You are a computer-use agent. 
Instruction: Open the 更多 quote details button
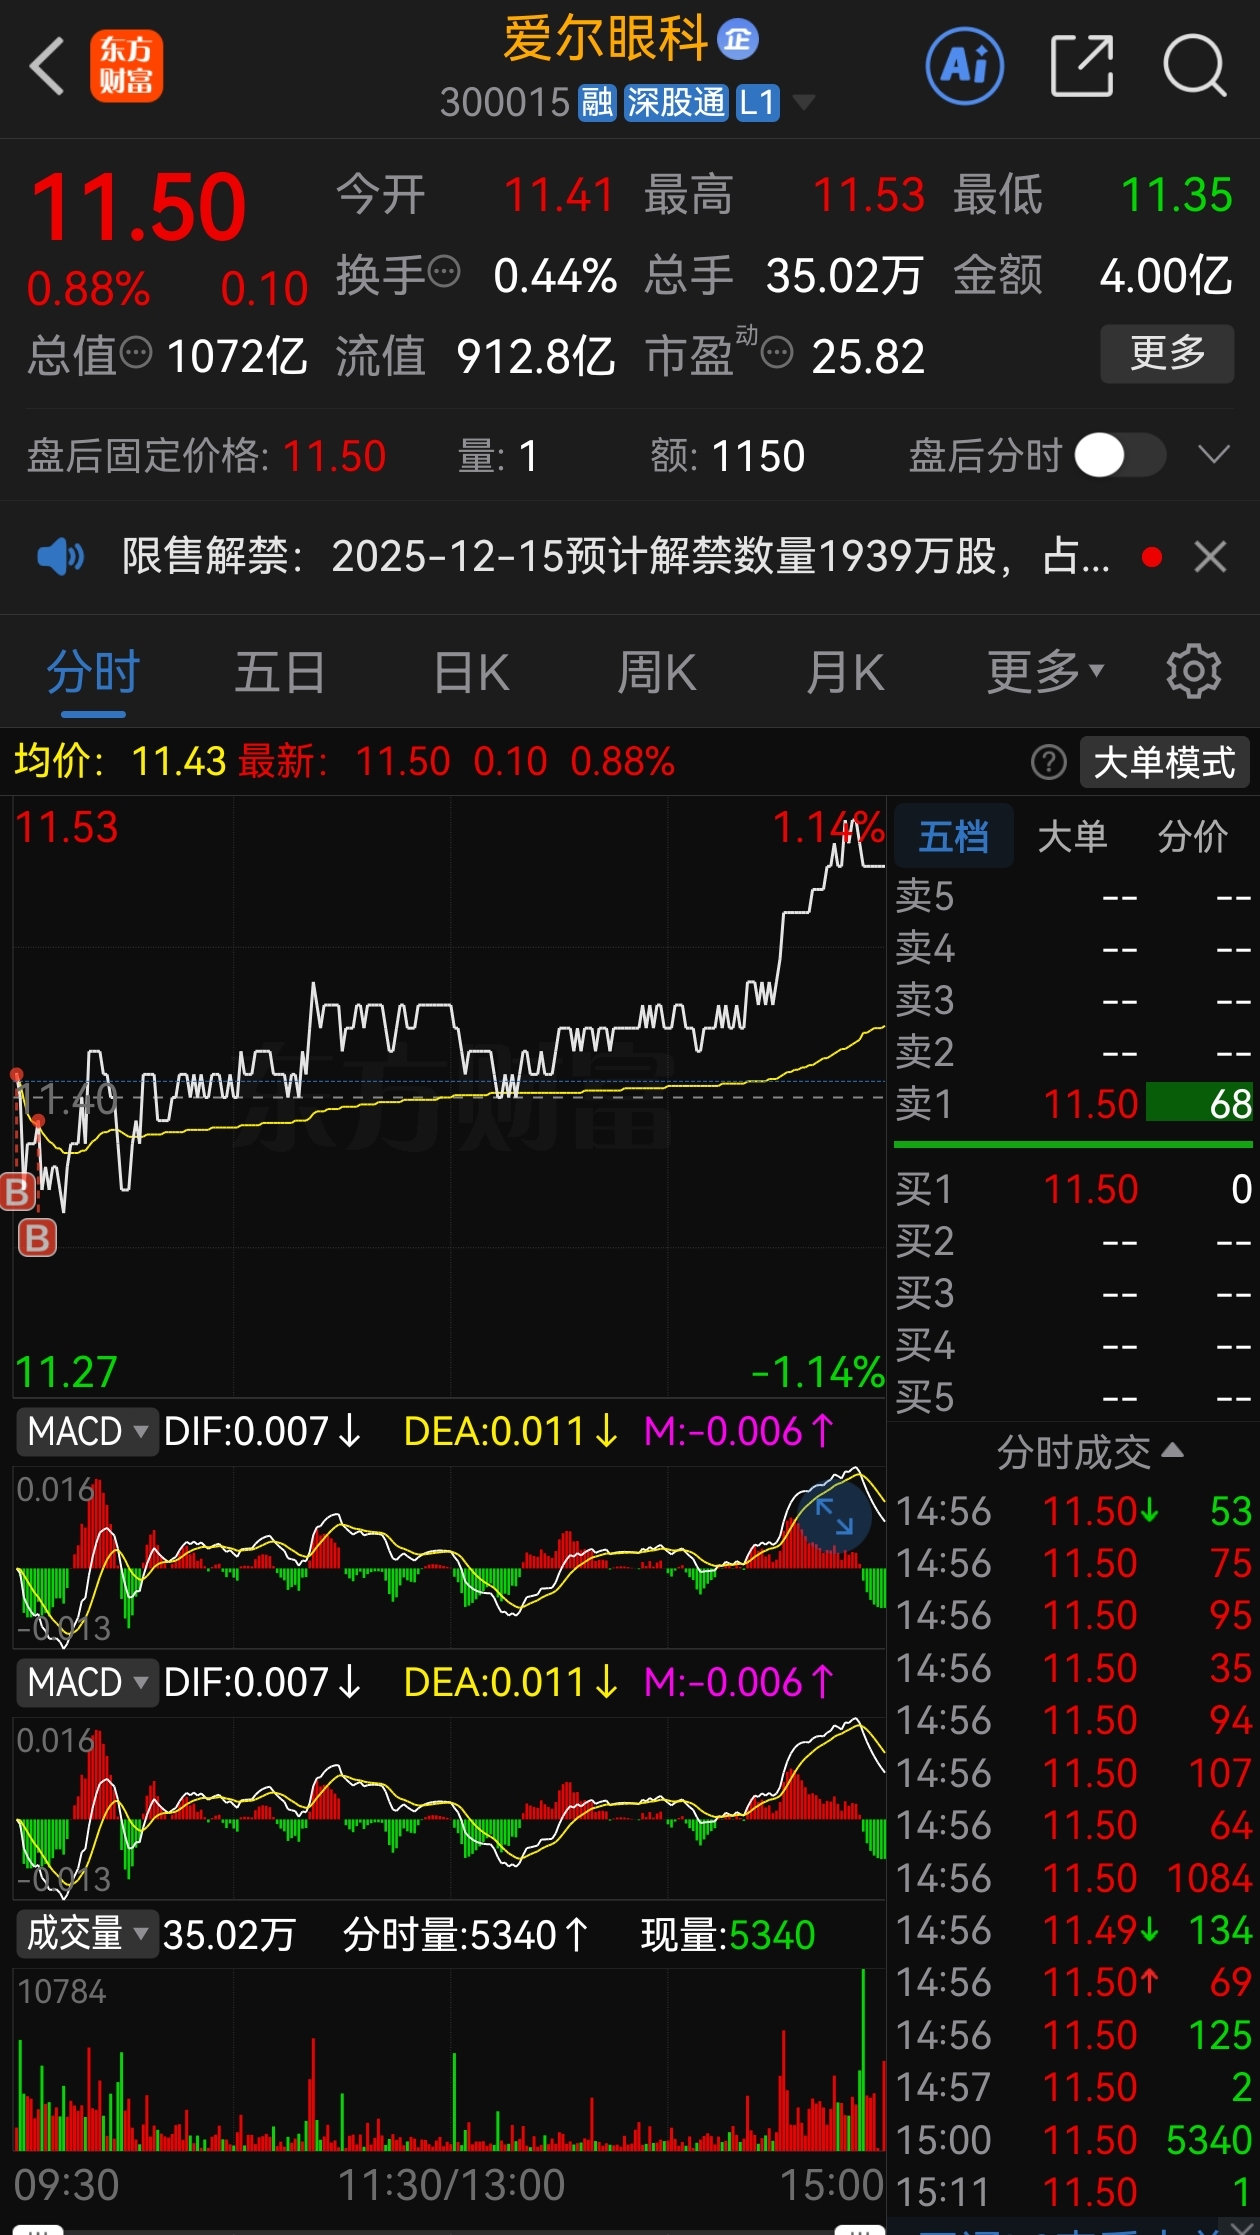pos(1167,353)
